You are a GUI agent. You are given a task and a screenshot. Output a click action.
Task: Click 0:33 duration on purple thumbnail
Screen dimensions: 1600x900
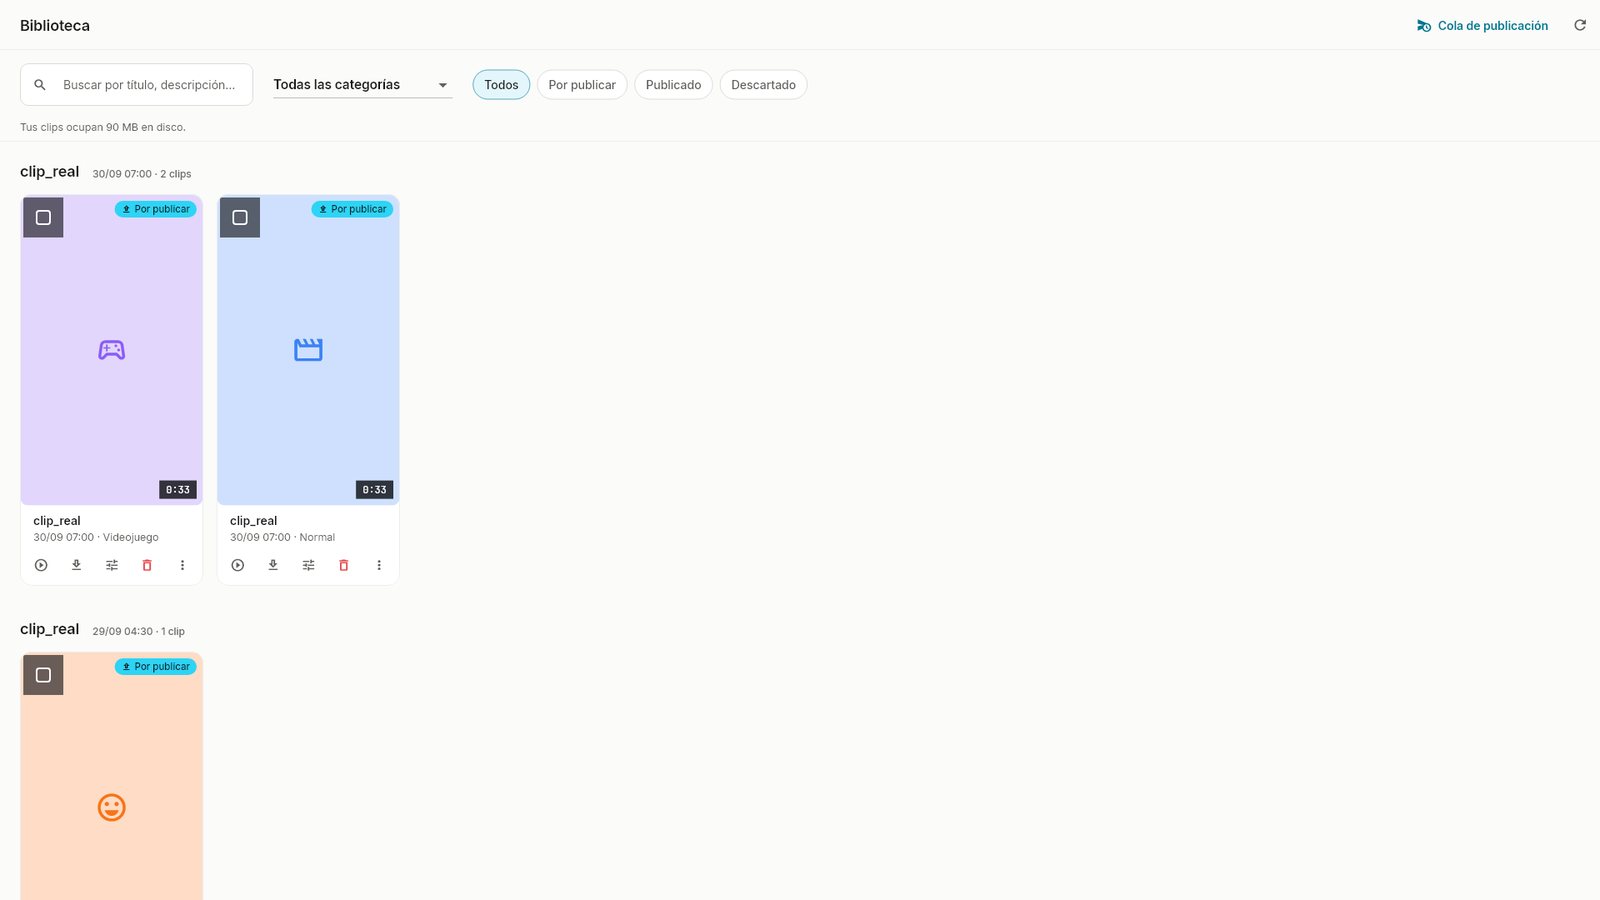coord(178,490)
